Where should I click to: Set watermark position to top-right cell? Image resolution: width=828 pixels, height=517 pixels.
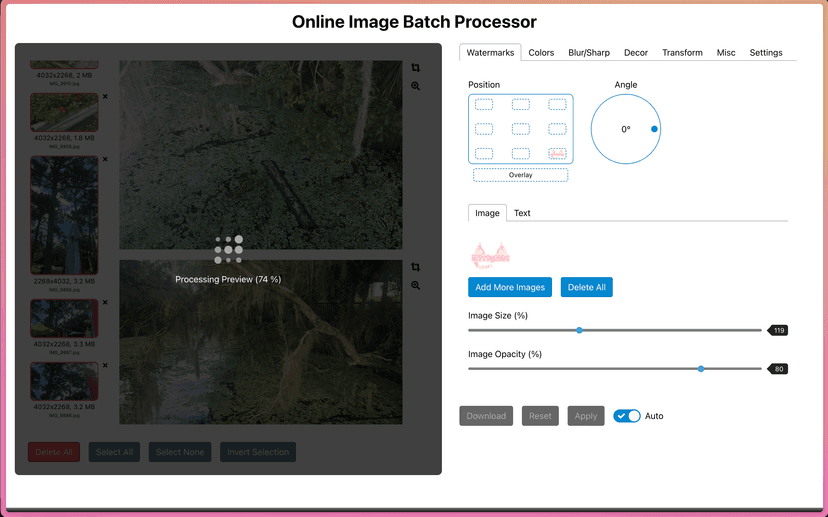(x=557, y=105)
